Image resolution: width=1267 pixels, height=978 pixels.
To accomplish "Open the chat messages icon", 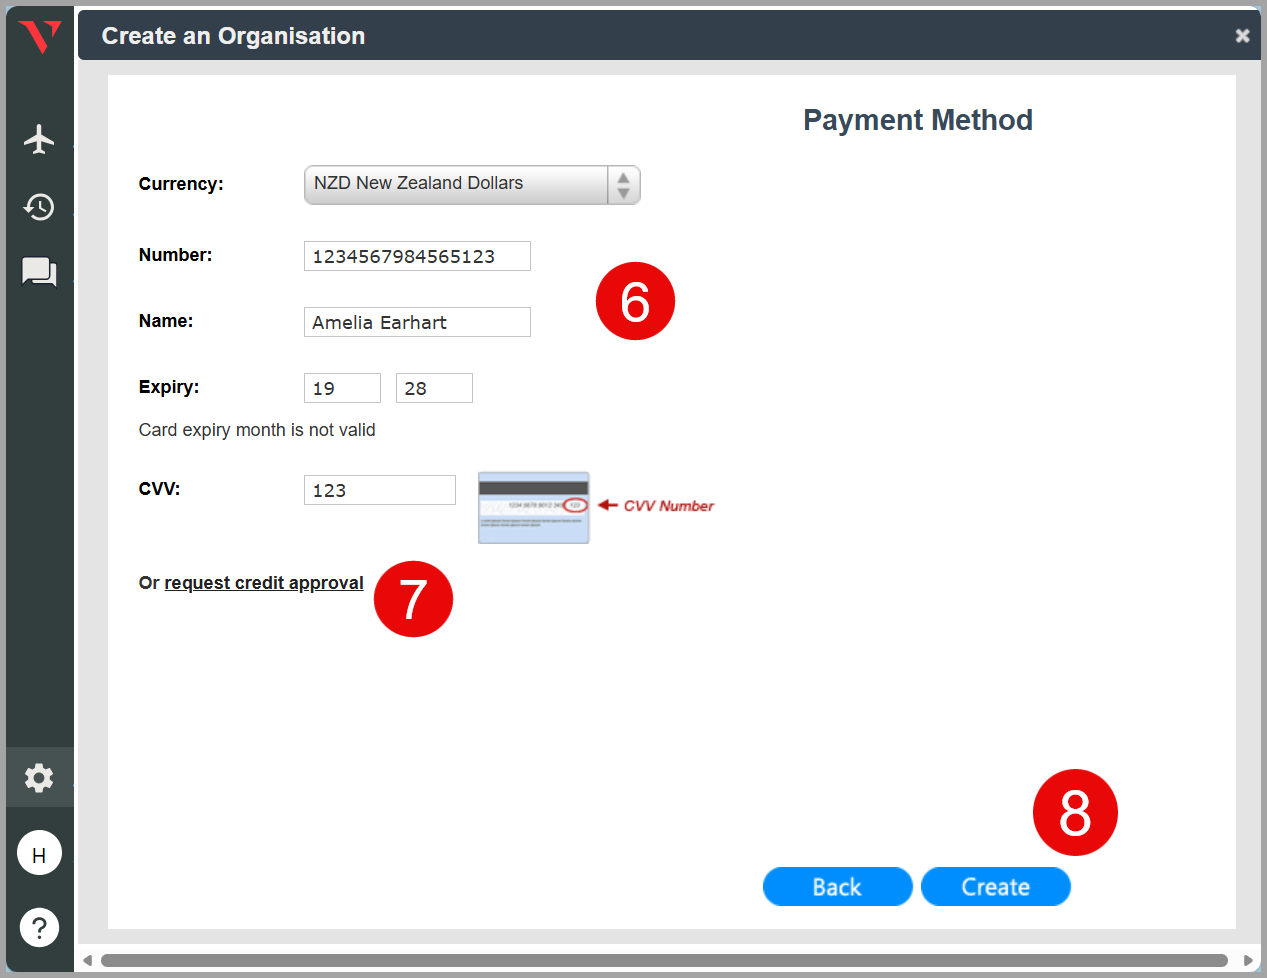I will click(x=39, y=272).
